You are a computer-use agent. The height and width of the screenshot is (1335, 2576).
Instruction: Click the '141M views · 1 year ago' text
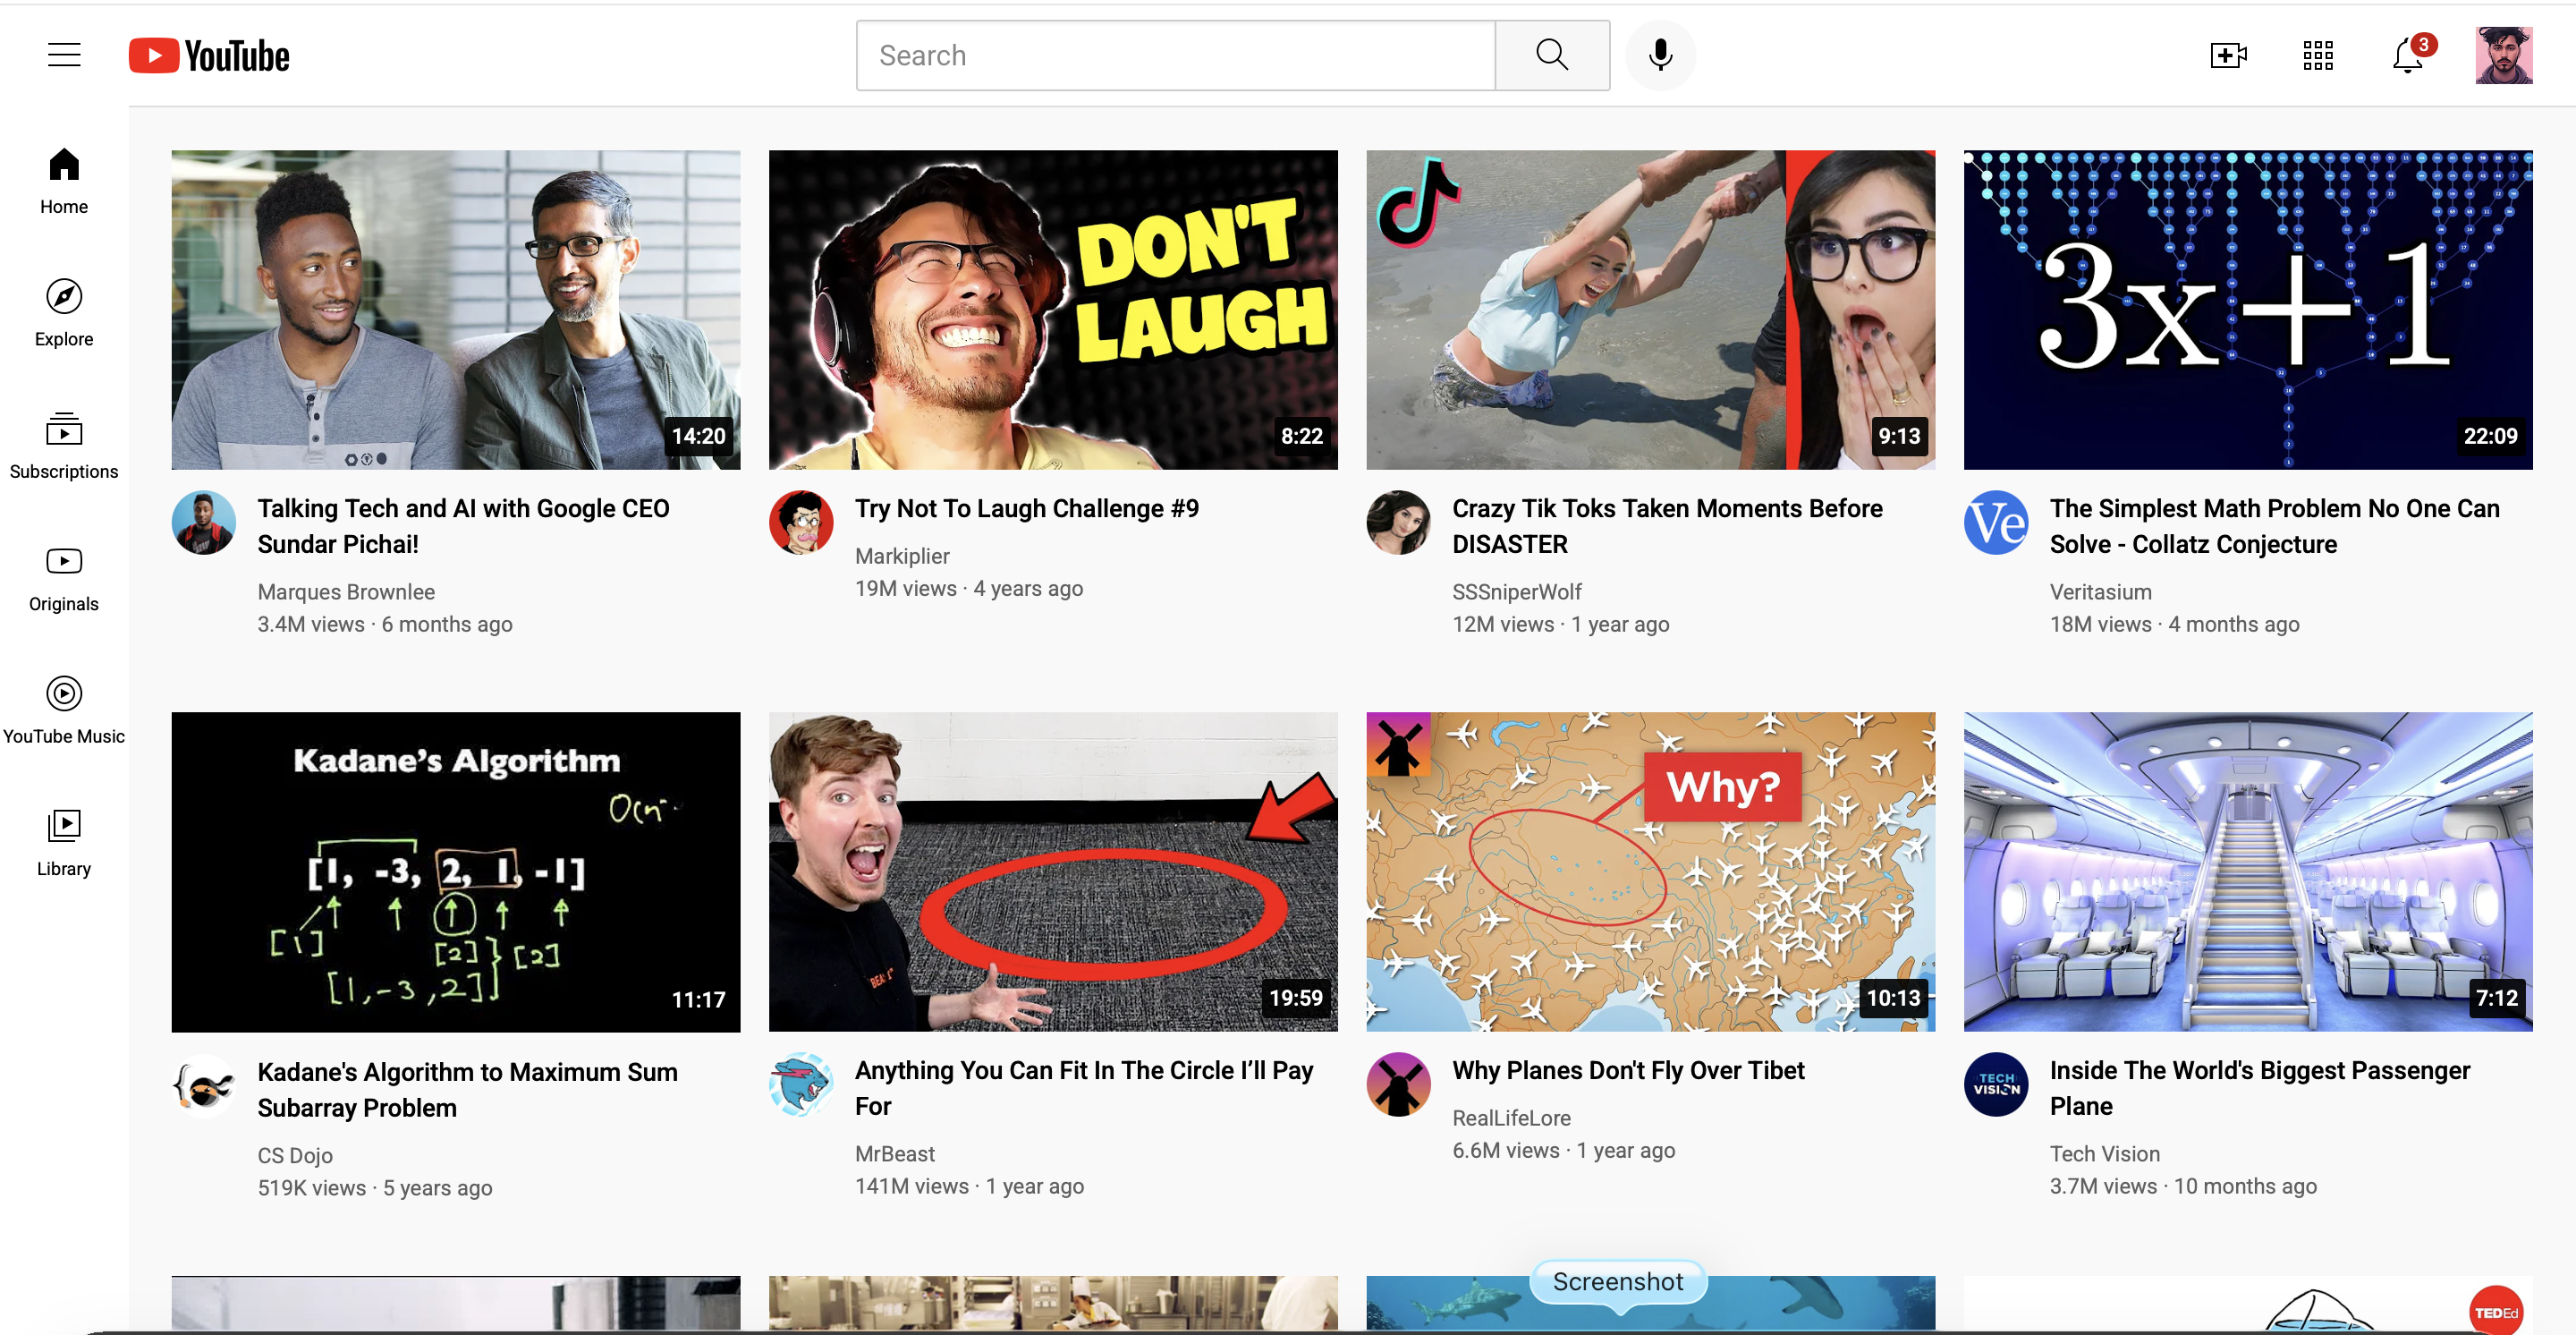click(969, 1186)
